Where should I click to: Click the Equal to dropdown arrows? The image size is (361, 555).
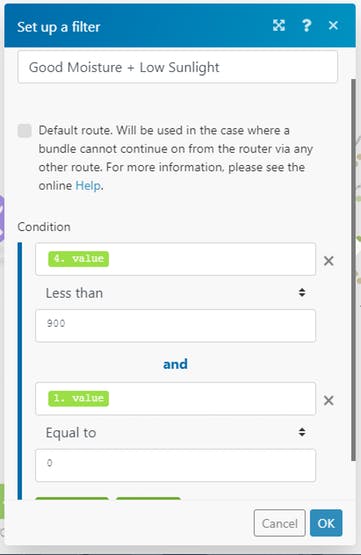click(302, 432)
